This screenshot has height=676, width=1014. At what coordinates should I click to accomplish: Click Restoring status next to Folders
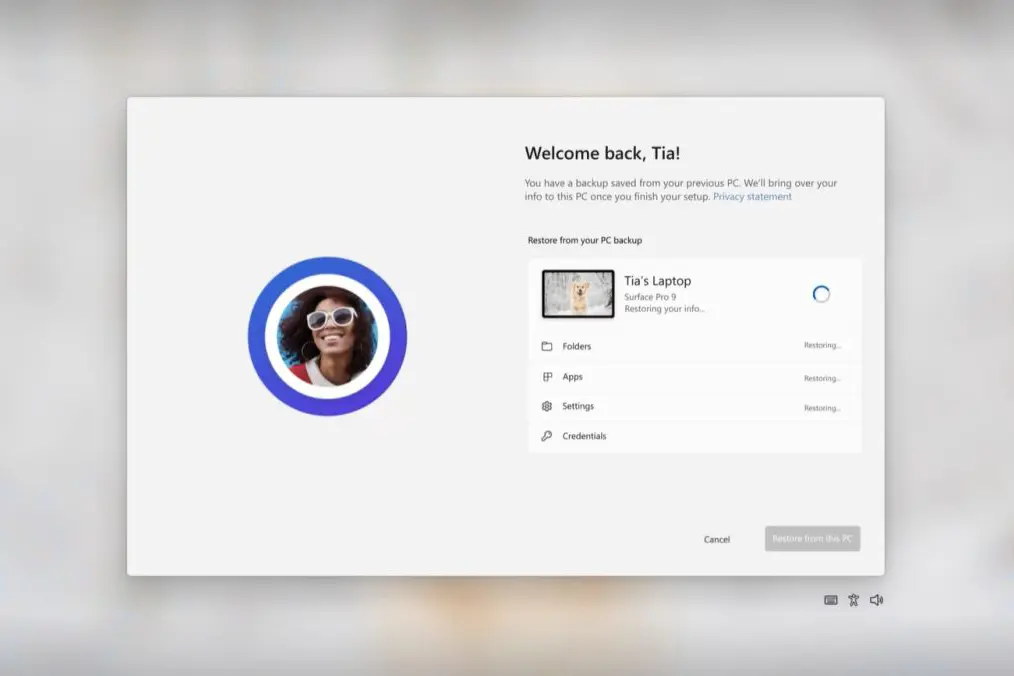point(823,345)
